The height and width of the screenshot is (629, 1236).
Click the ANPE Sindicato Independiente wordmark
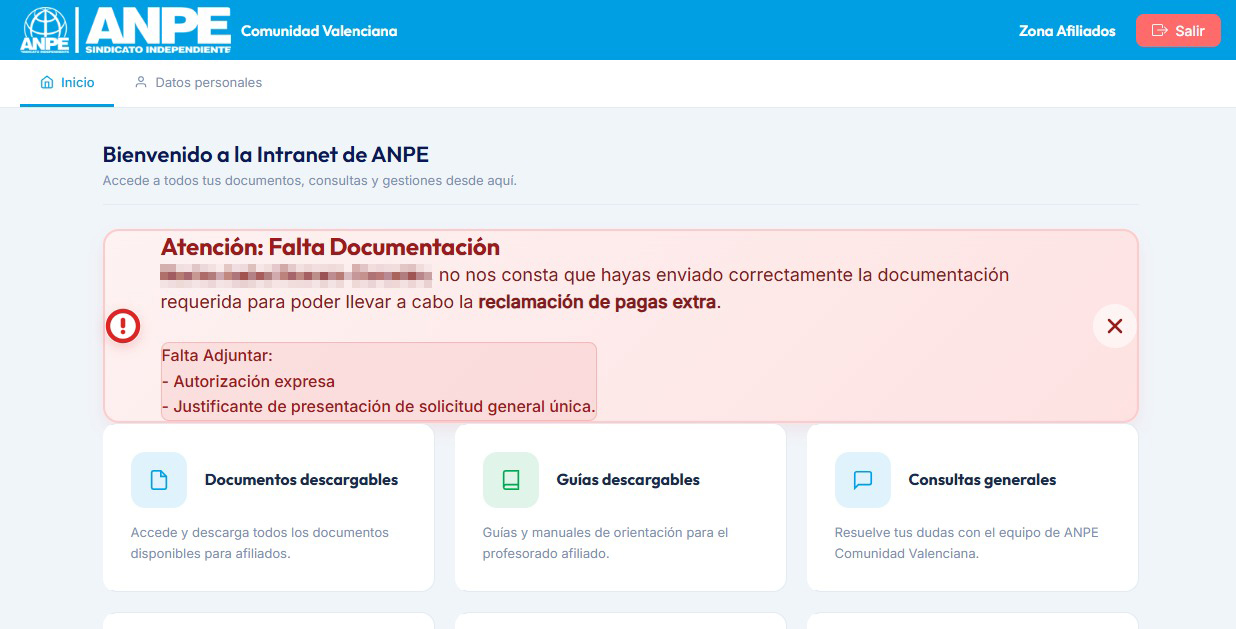(x=158, y=30)
